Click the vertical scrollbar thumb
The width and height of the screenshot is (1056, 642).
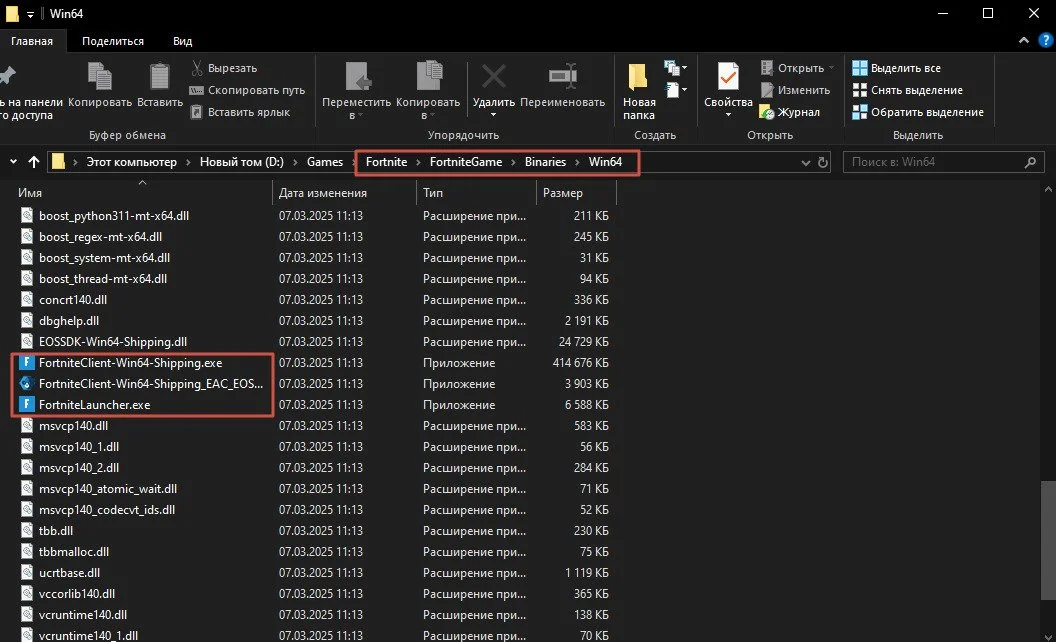[x=1048, y=540]
